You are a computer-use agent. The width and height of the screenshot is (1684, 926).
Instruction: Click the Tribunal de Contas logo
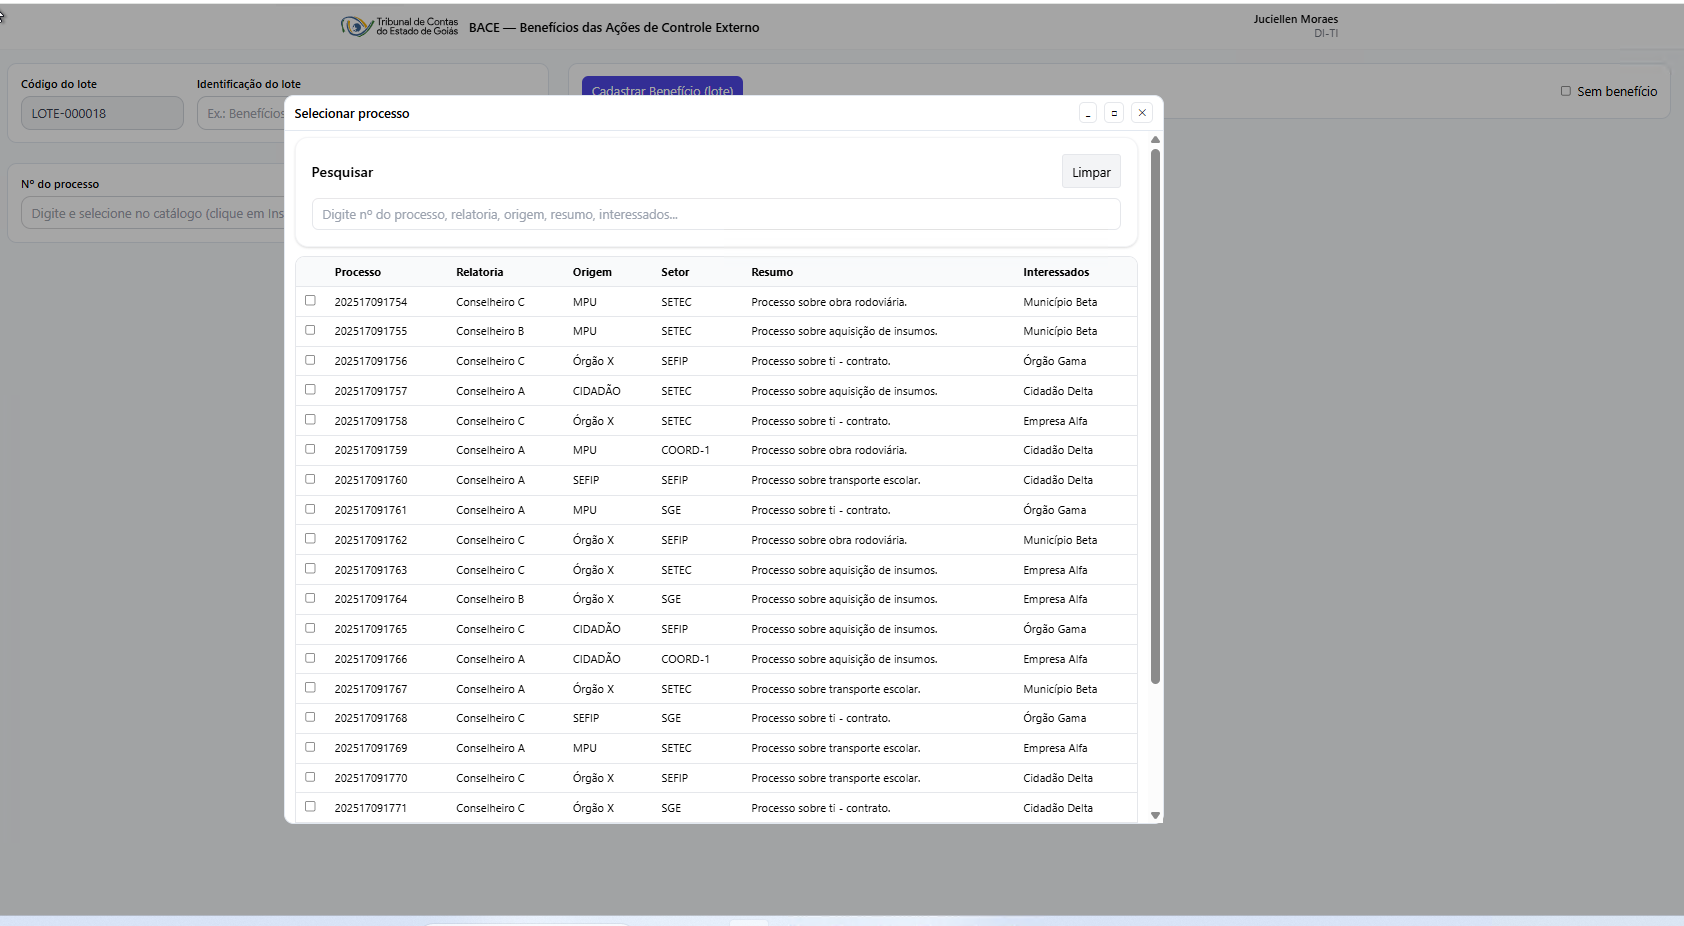coord(399,27)
